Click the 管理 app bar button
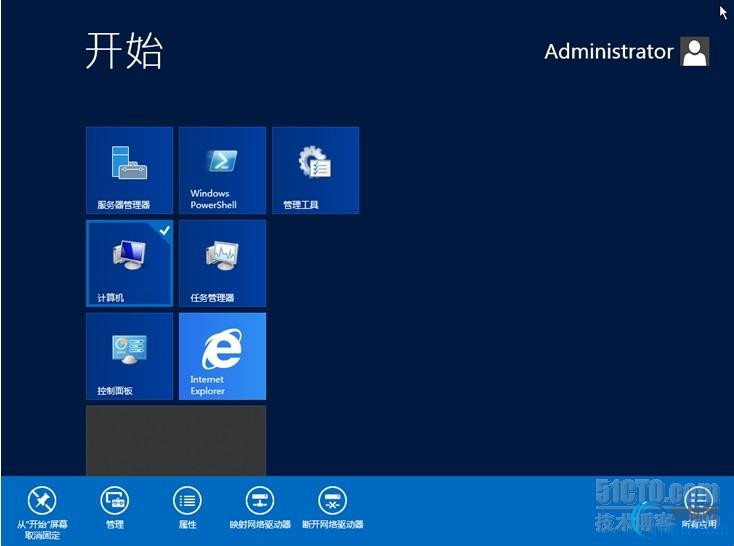The width and height of the screenshot is (734, 546). coord(115,508)
